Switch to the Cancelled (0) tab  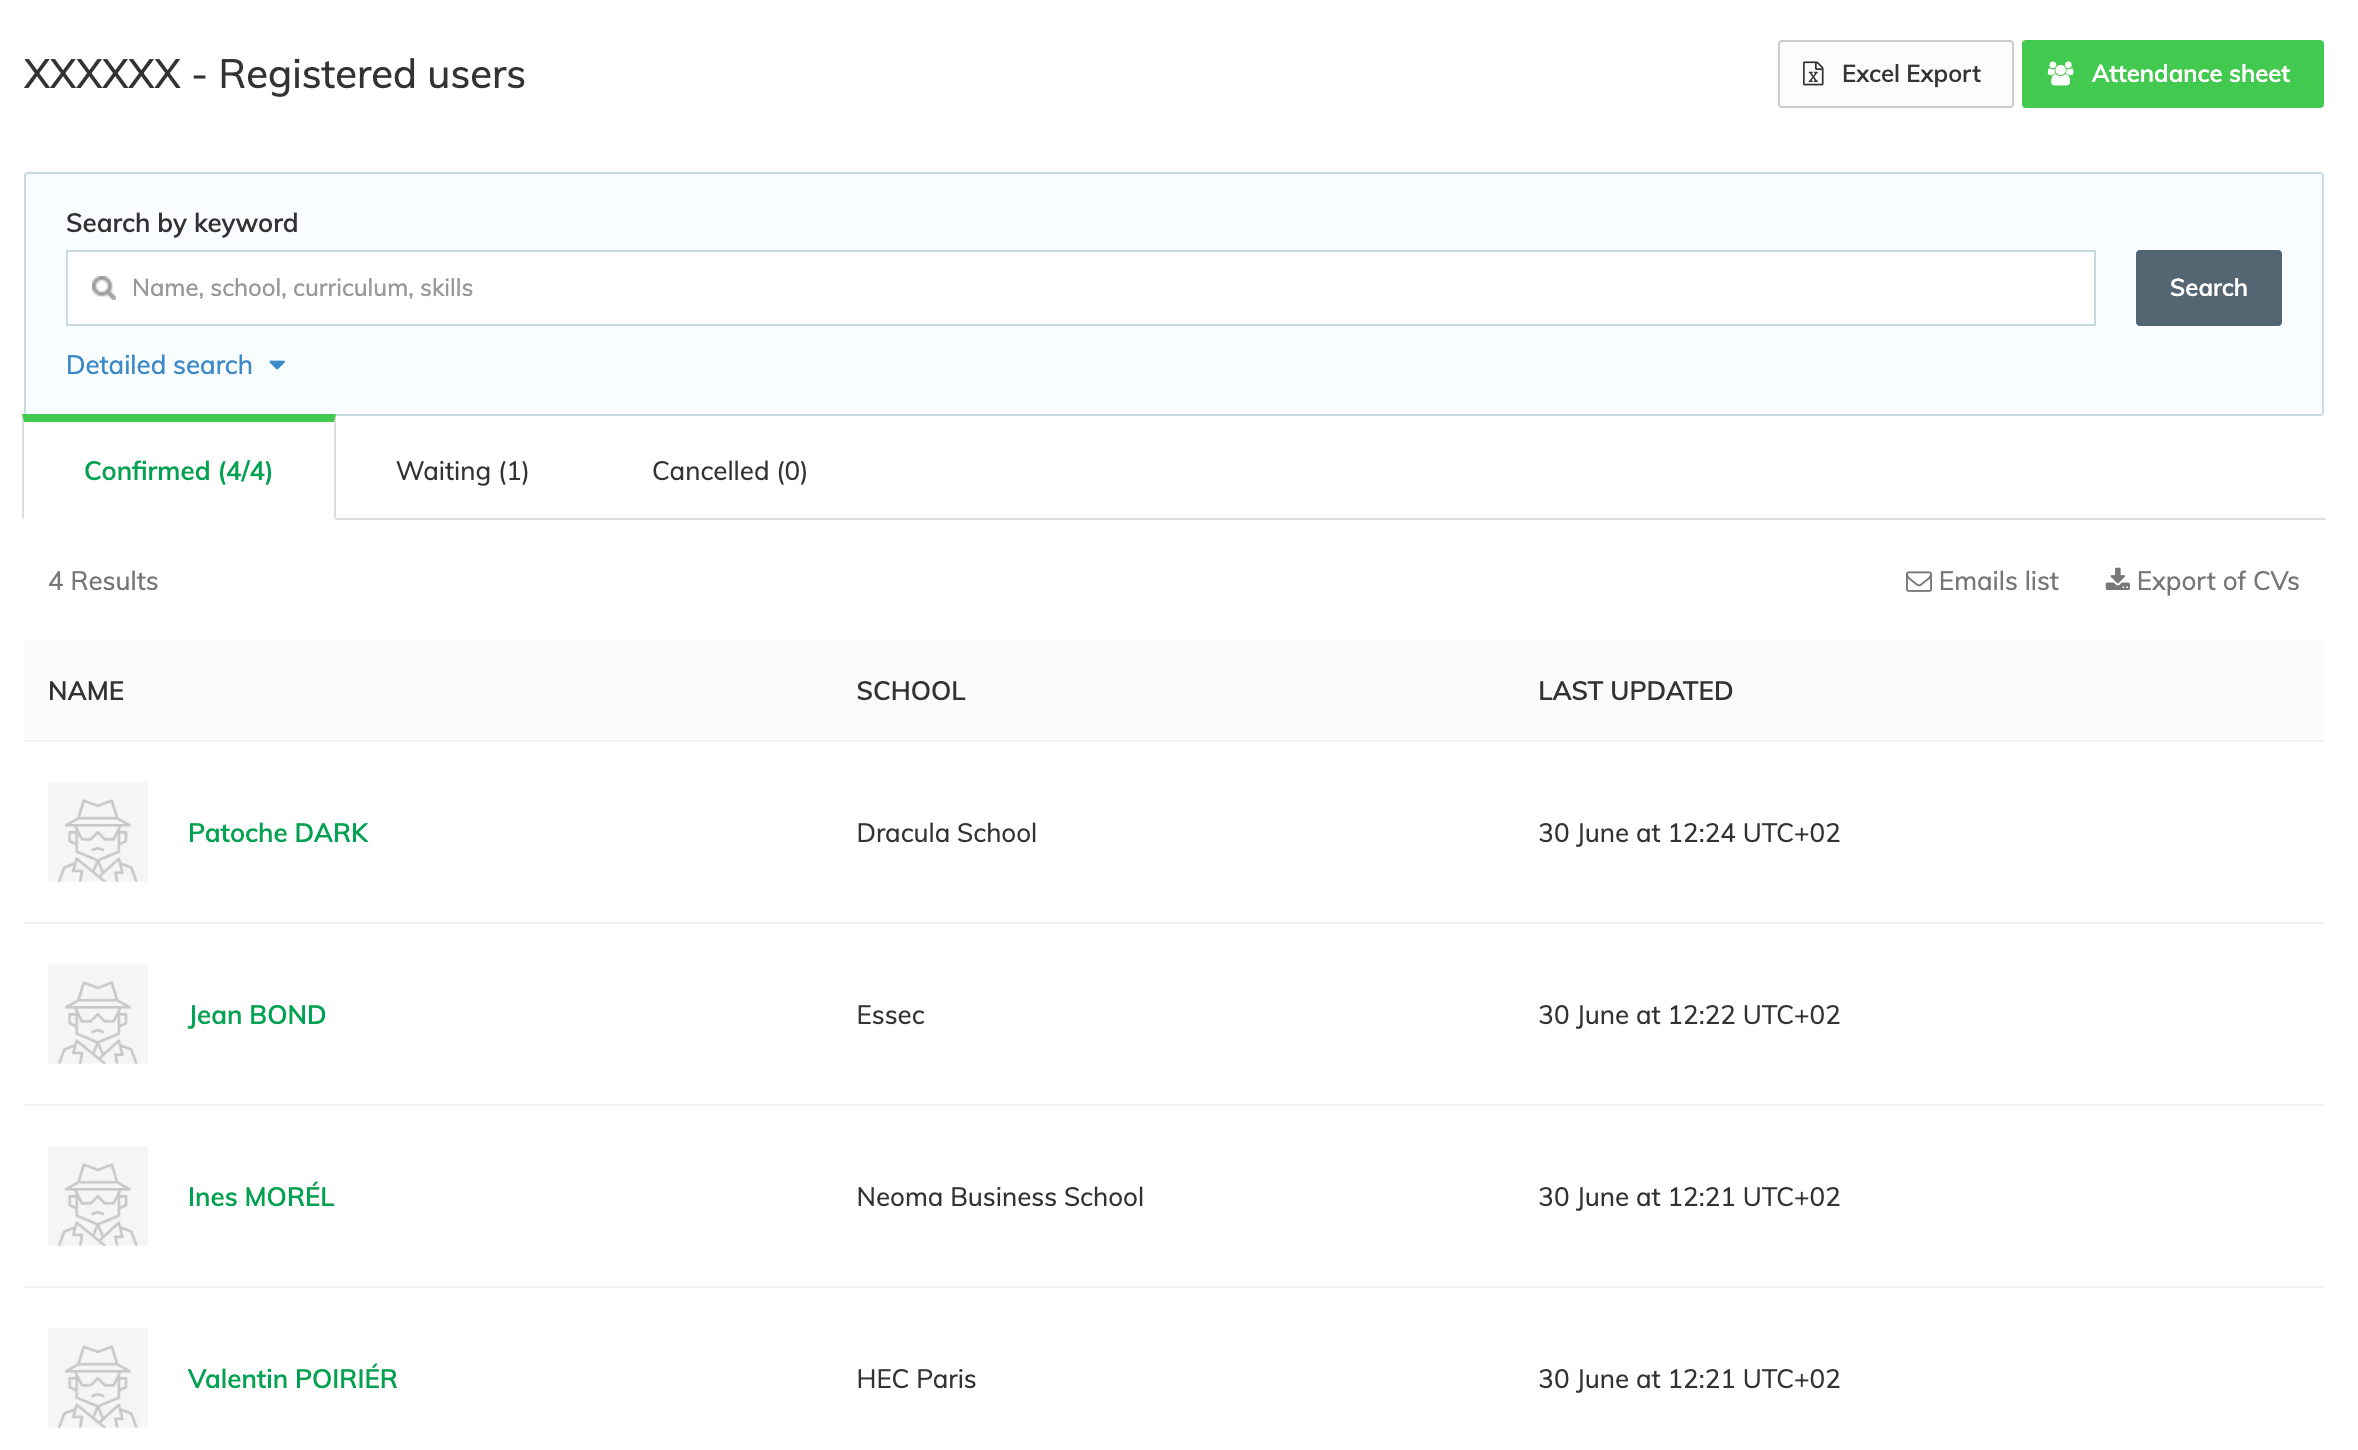tap(729, 471)
